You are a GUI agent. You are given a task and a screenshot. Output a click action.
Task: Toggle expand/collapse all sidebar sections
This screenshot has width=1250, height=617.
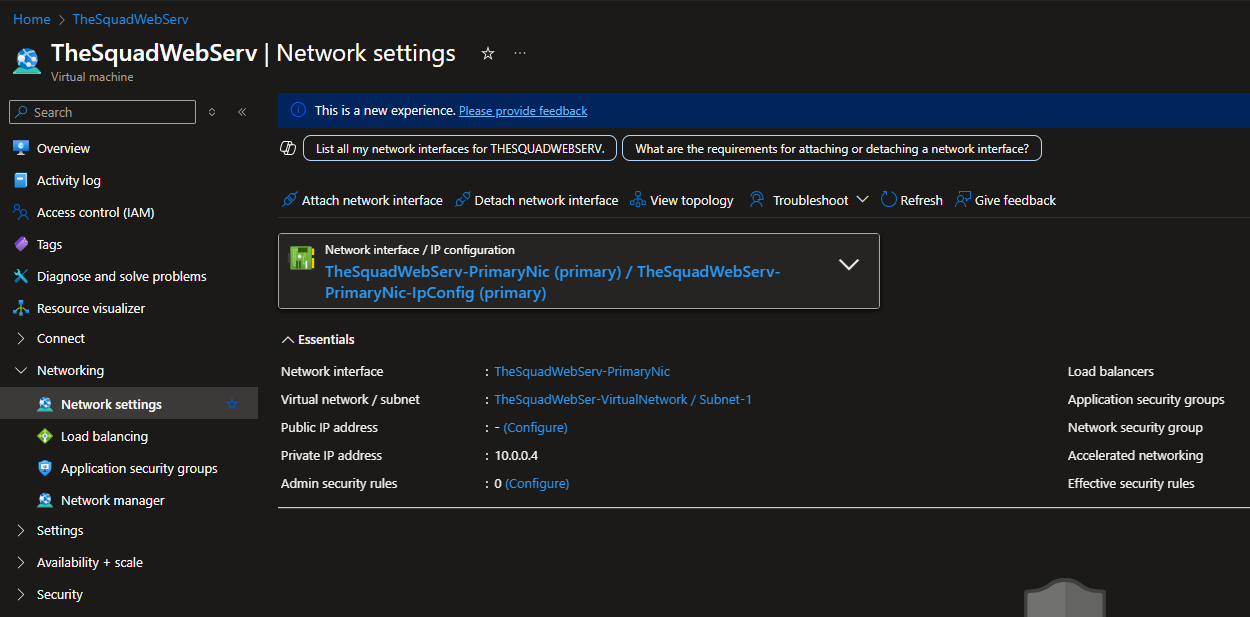[212, 112]
